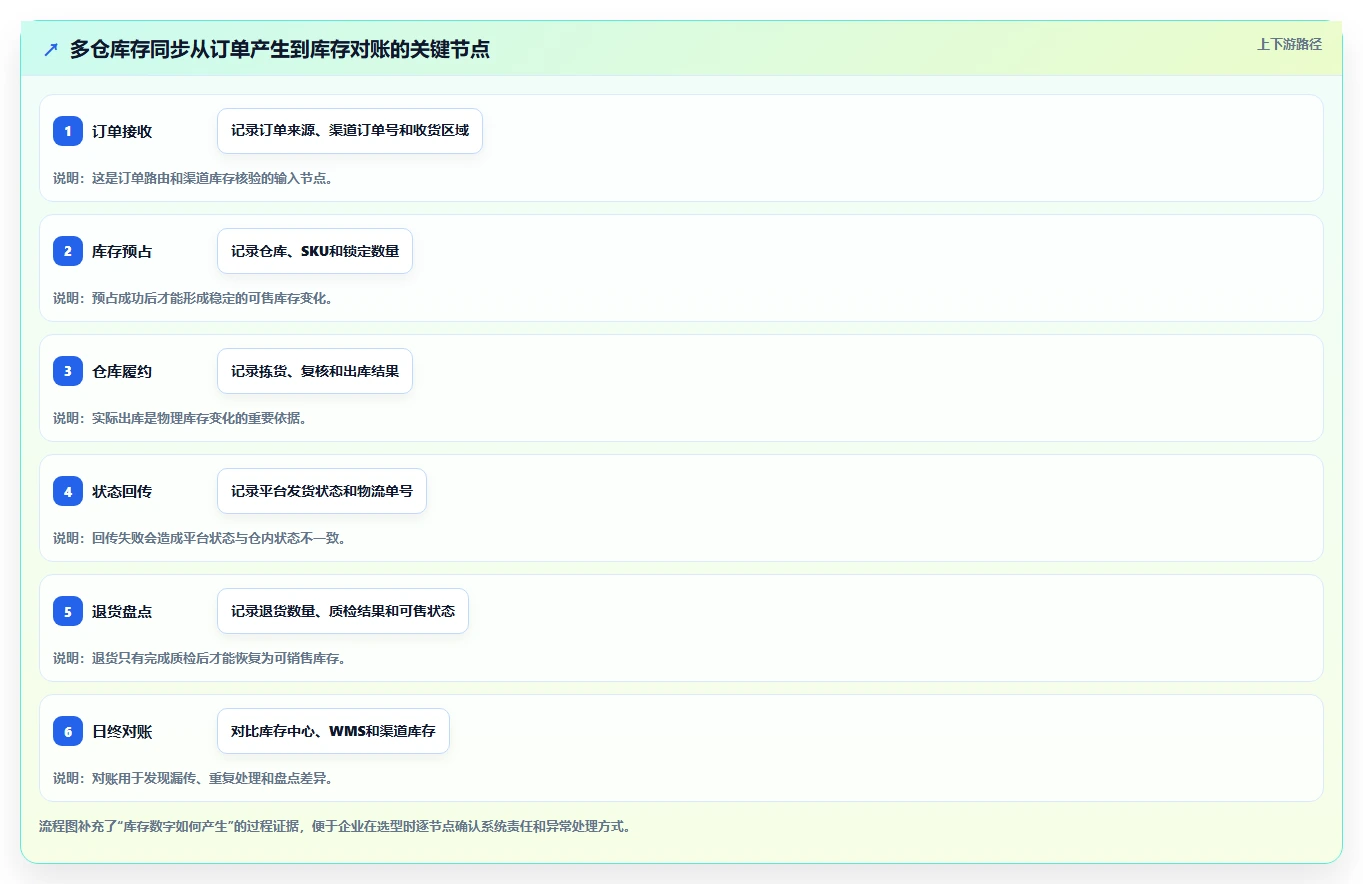Click the note 回传失败会造成平台状态与仓内状态不一致
Viewport: 1363px width, 884px height.
pyautogui.click(x=200, y=538)
